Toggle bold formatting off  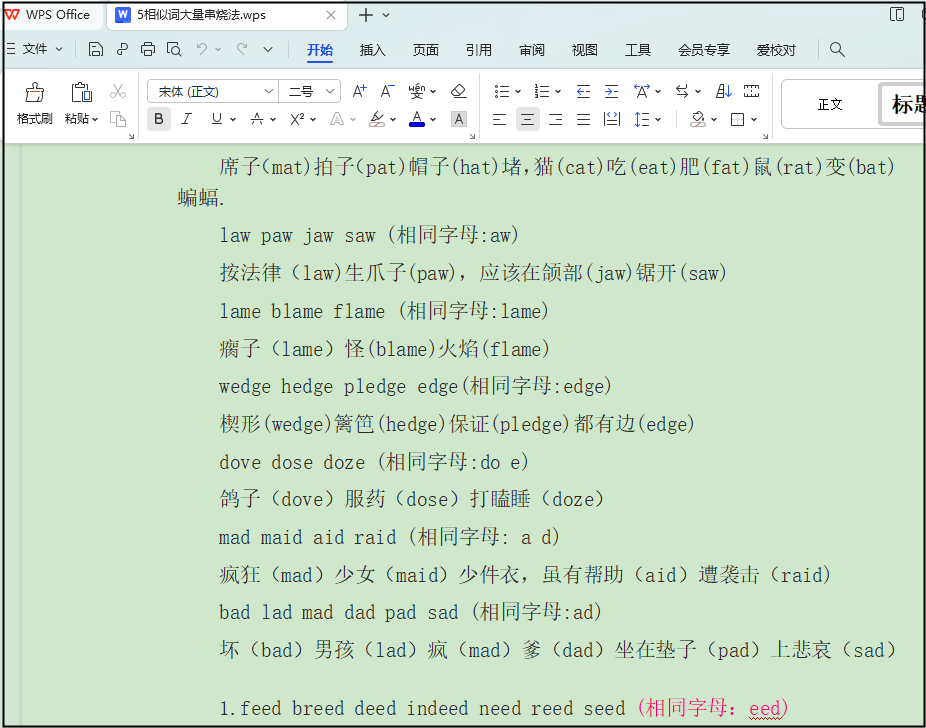[158, 119]
